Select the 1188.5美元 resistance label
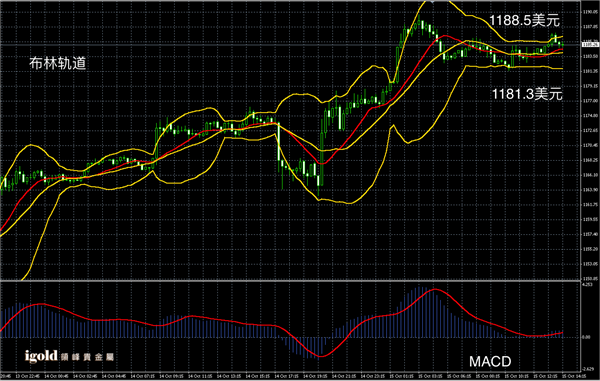The height and width of the screenshot is (381, 600). click(x=525, y=21)
